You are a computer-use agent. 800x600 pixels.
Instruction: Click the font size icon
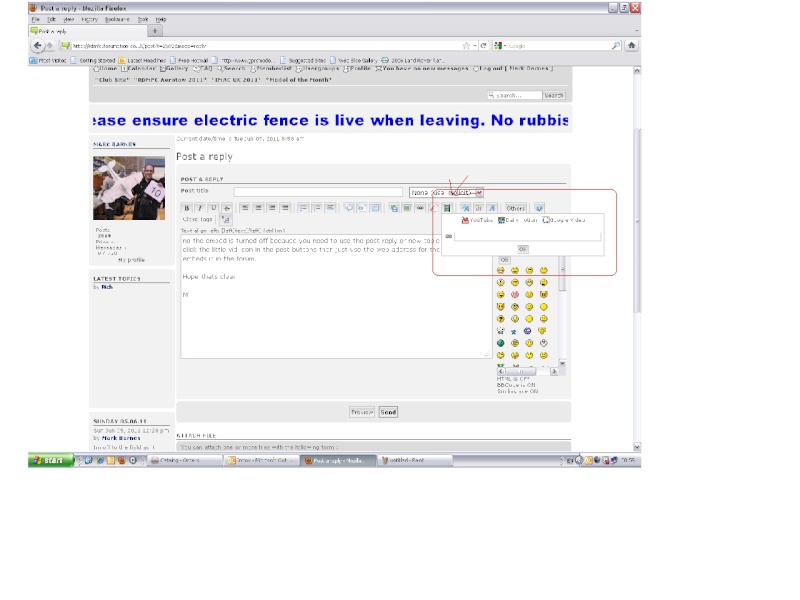click(466, 208)
